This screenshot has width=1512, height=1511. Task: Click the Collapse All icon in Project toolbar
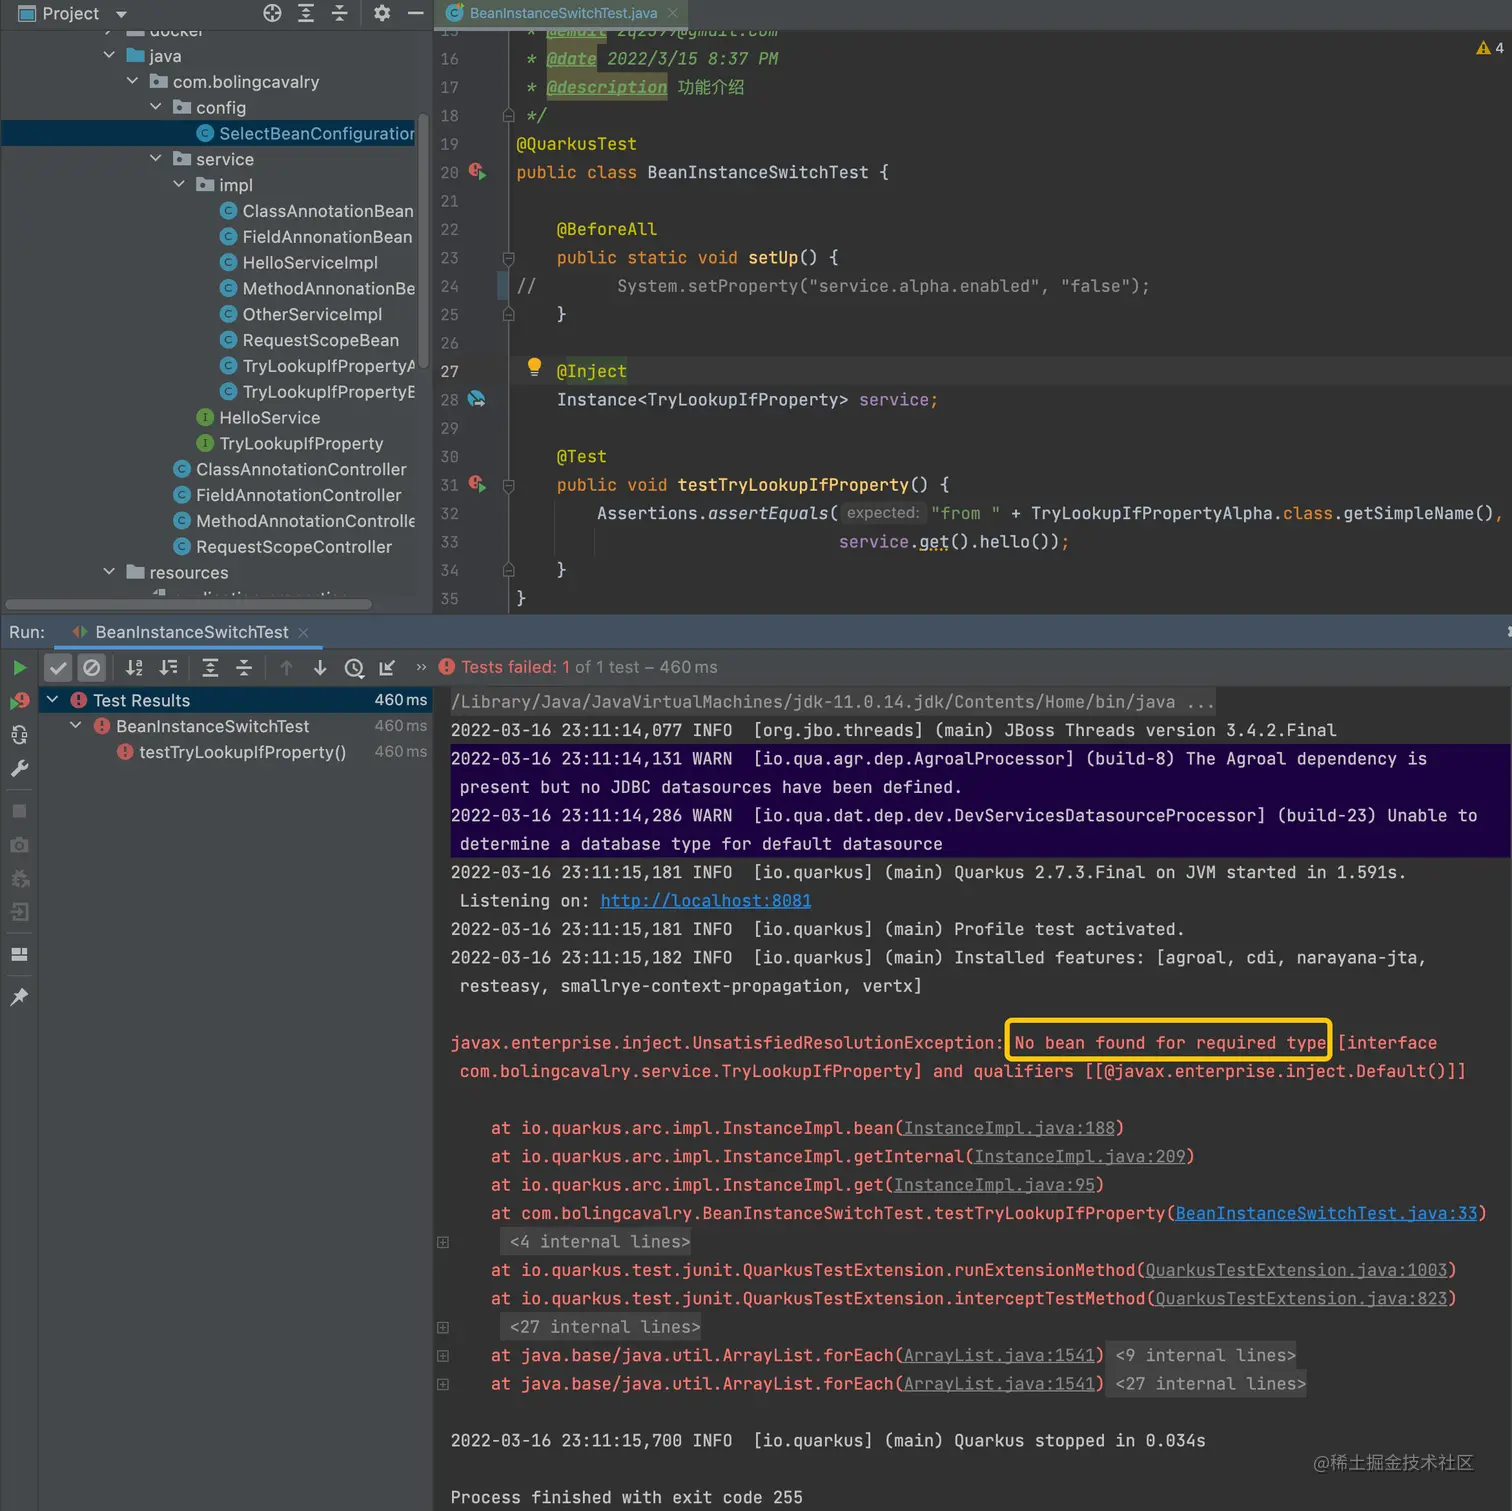tap(339, 13)
